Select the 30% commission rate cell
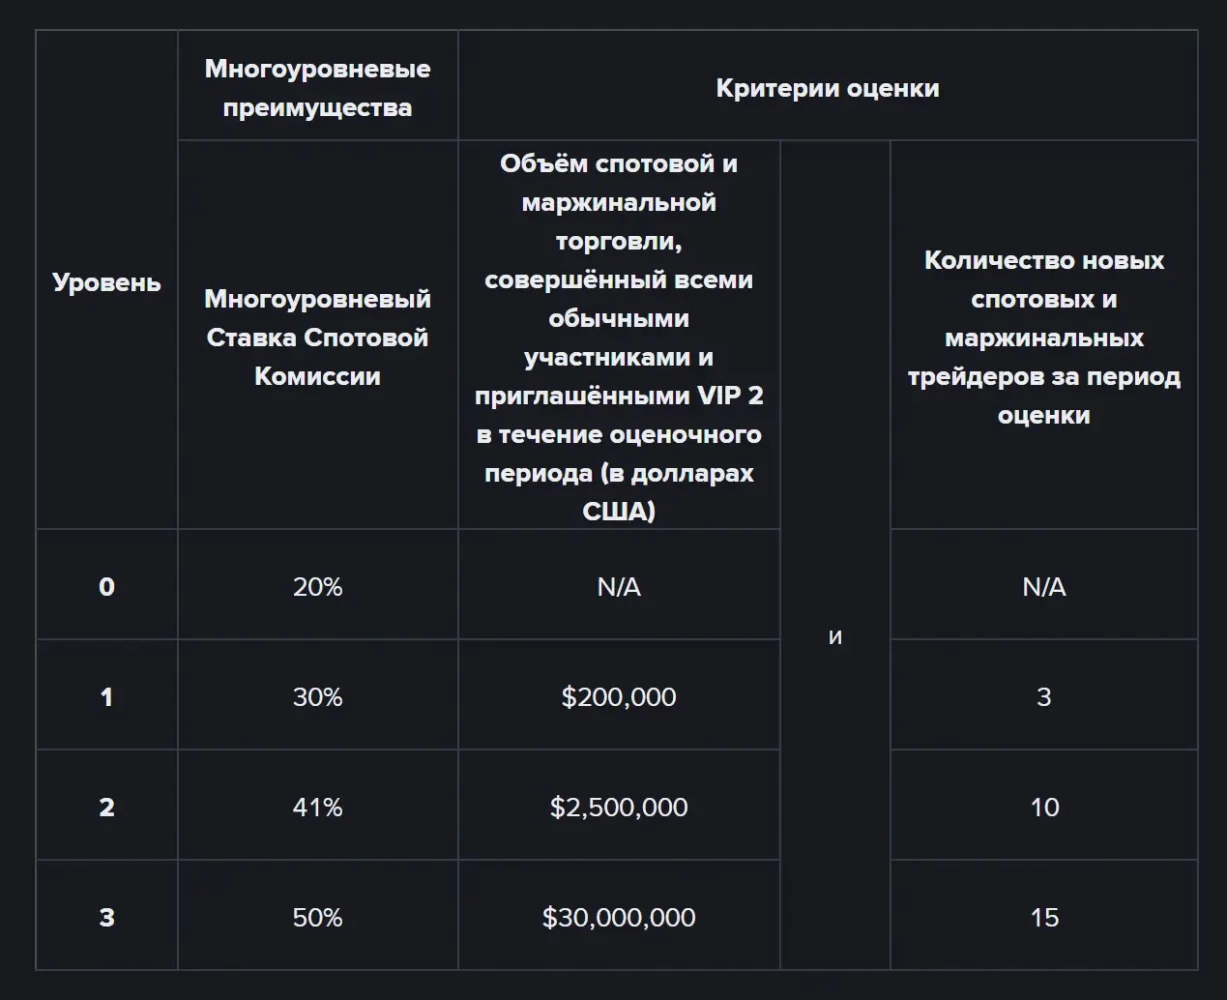Screen dimensions: 1227x1000 click(x=317, y=696)
